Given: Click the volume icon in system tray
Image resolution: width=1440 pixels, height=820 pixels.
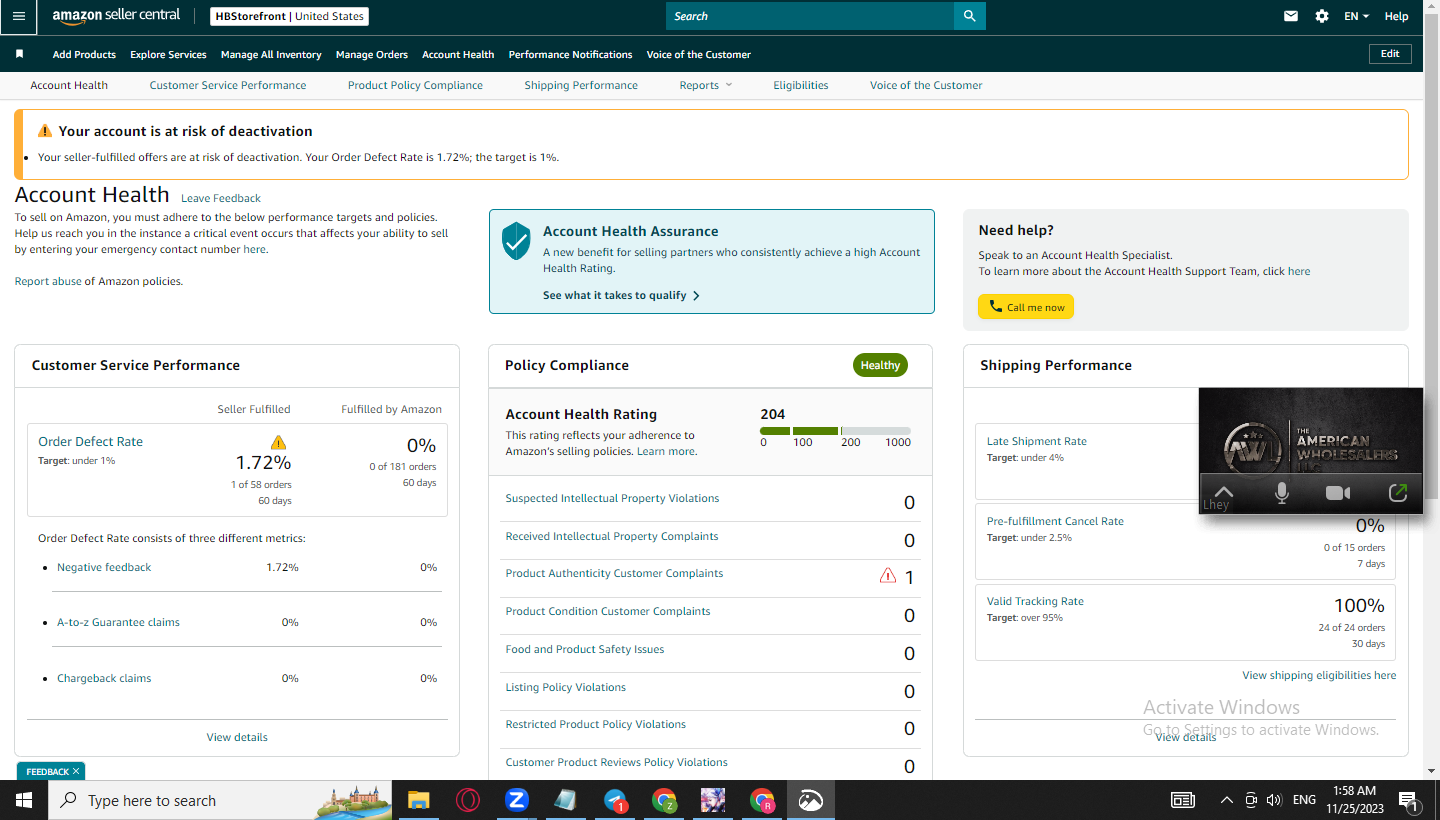Looking at the screenshot, I should pyautogui.click(x=1274, y=800).
